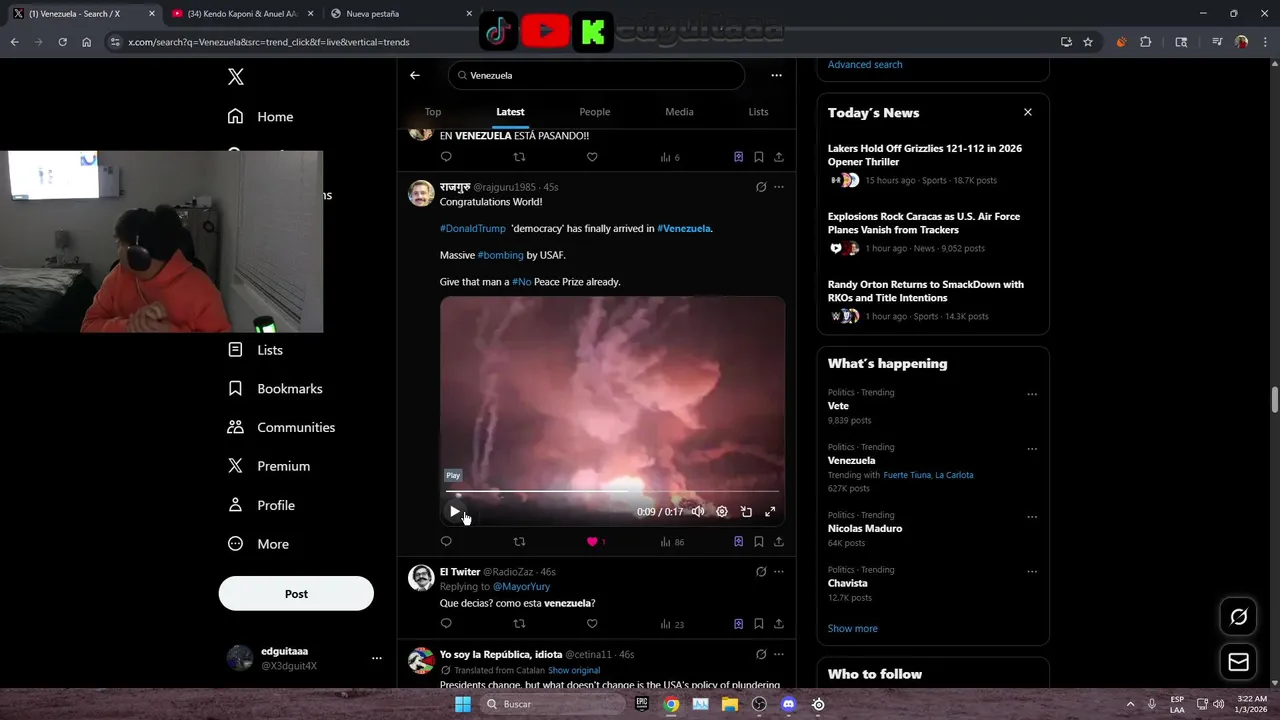Open Epic Games from the taskbar
Screen dimensions: 1280x720
coord(642,704)
